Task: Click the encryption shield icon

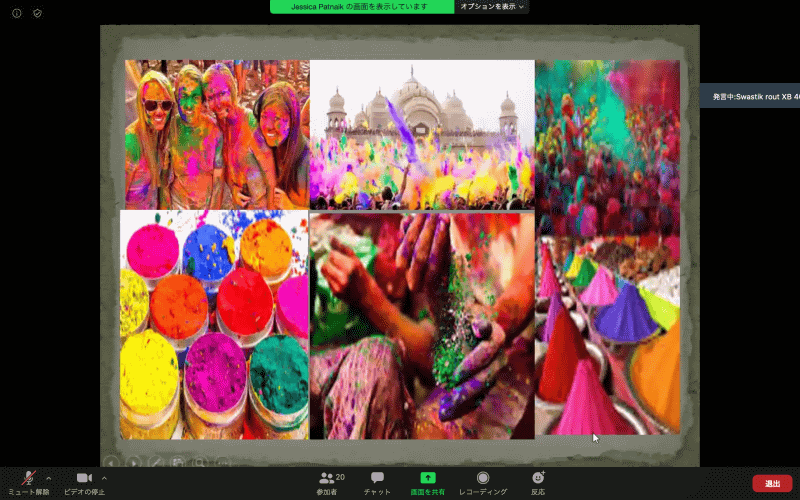Action: click(37, 13)
